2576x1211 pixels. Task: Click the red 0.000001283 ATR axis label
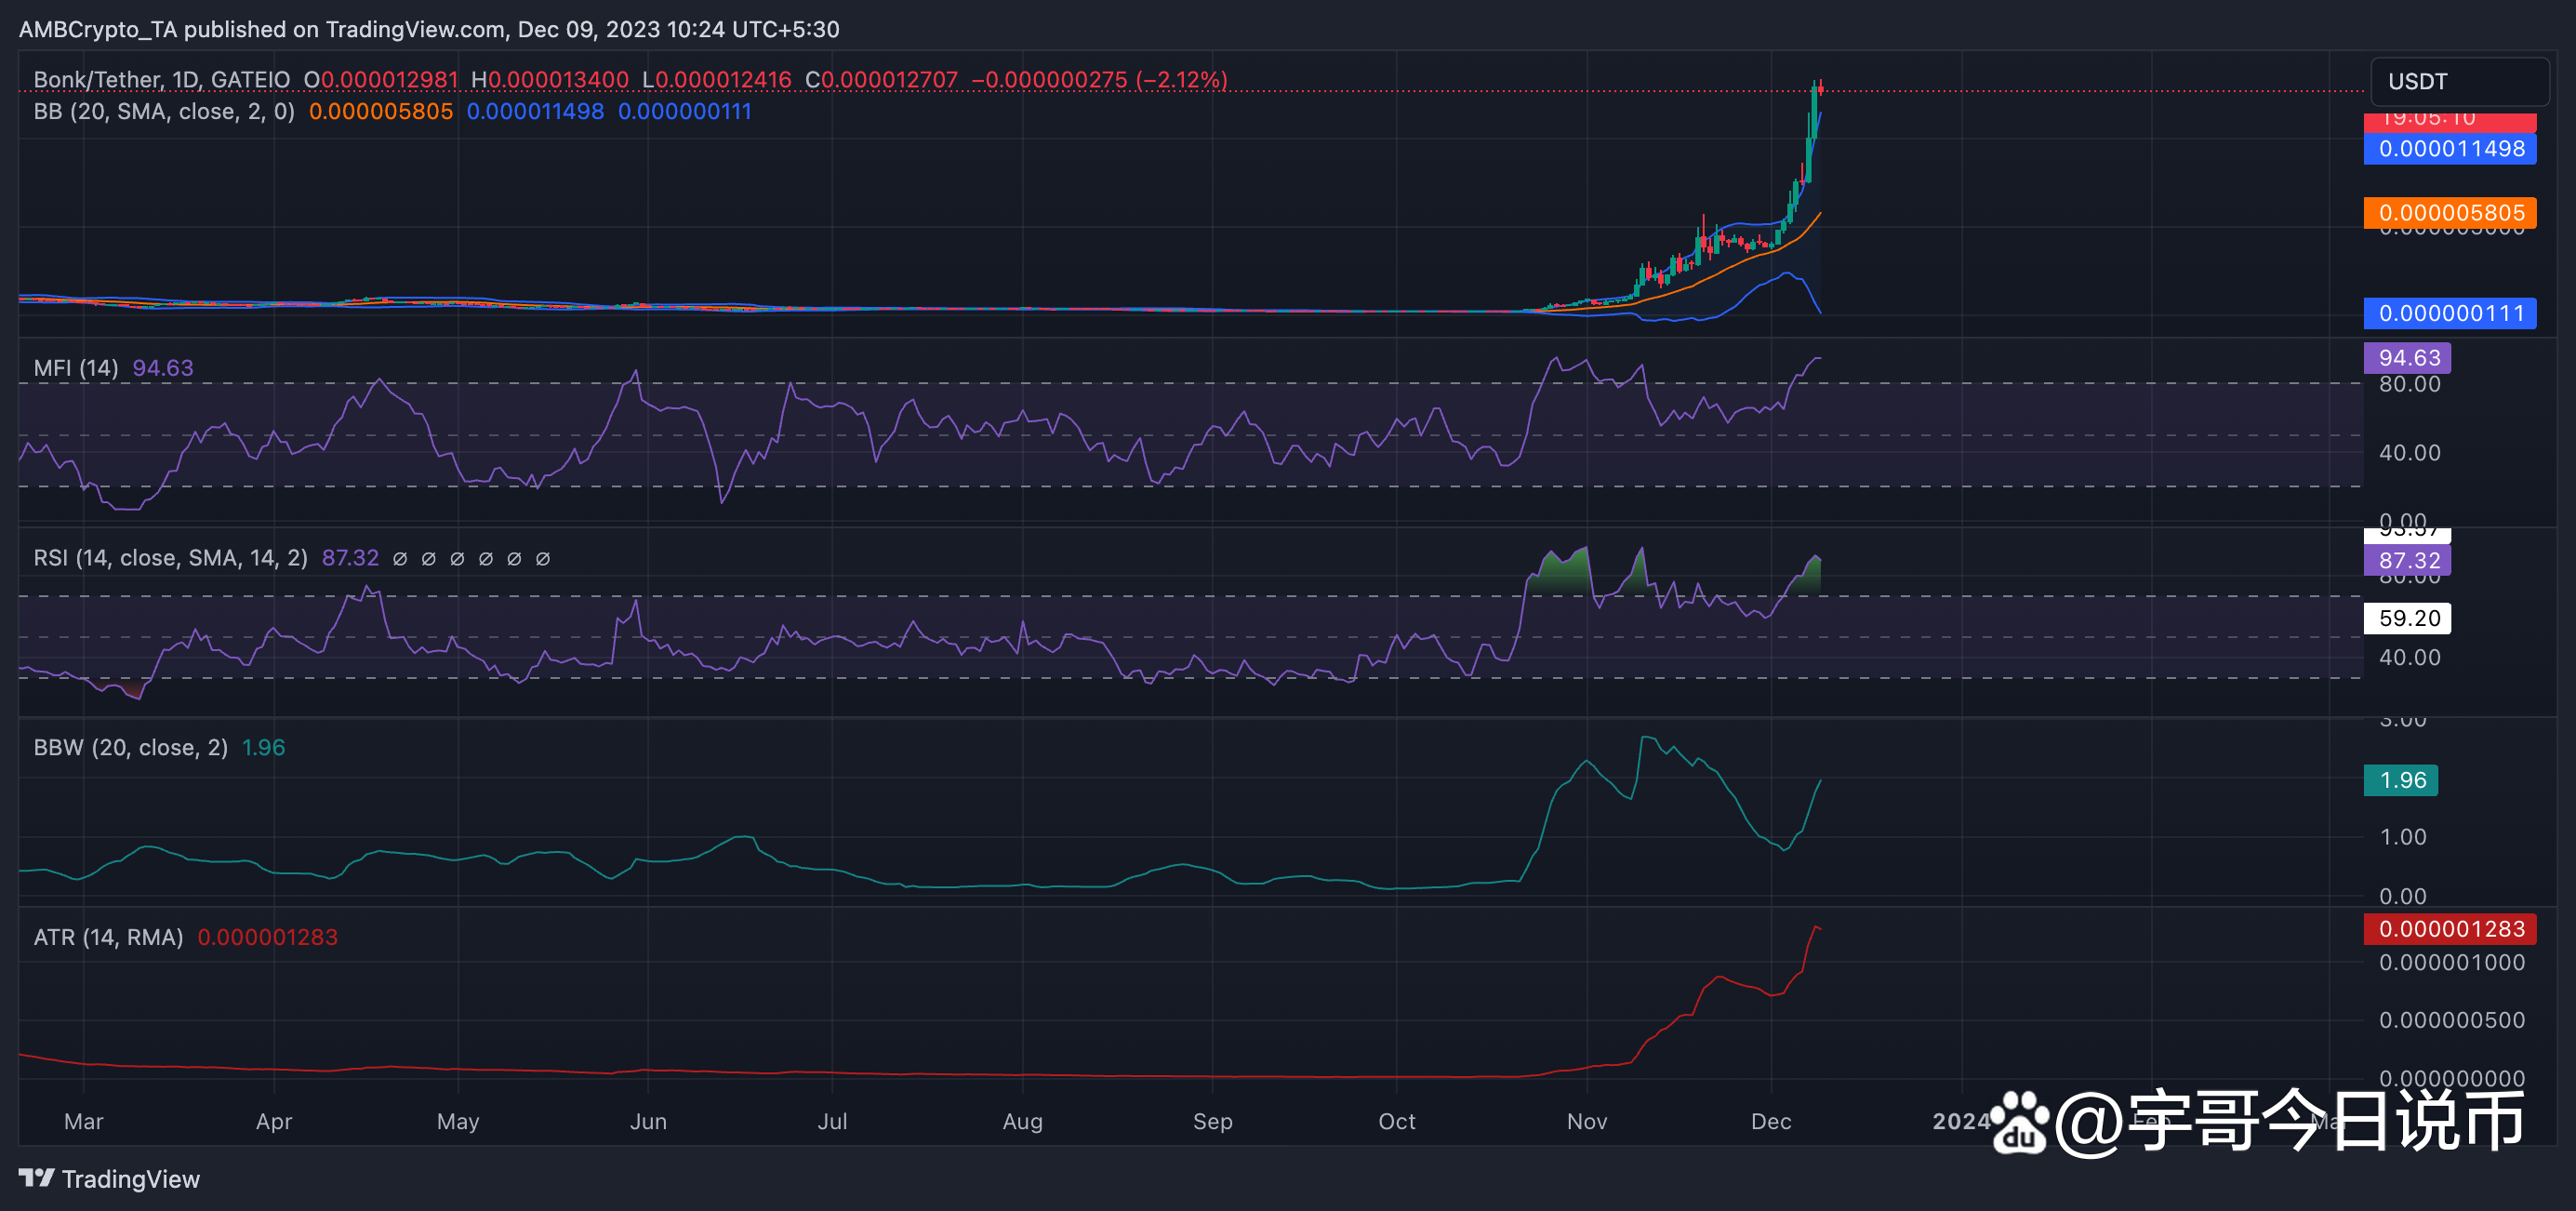[x=2450, y=929]
